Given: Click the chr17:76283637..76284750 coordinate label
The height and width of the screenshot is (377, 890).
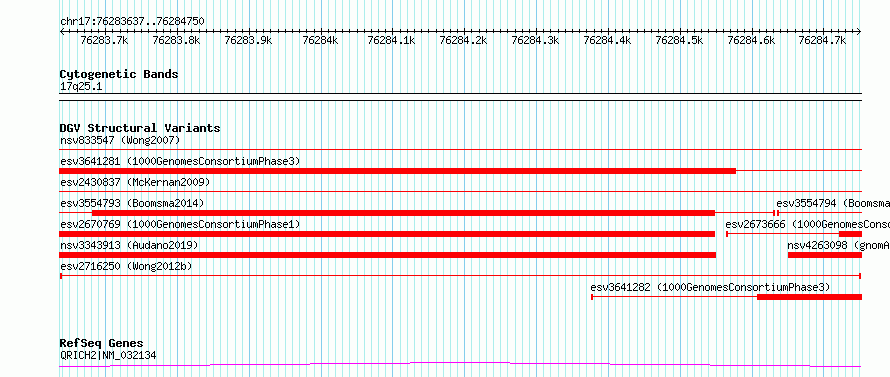Looking at the screenshot, I should [x=132, y=22].
